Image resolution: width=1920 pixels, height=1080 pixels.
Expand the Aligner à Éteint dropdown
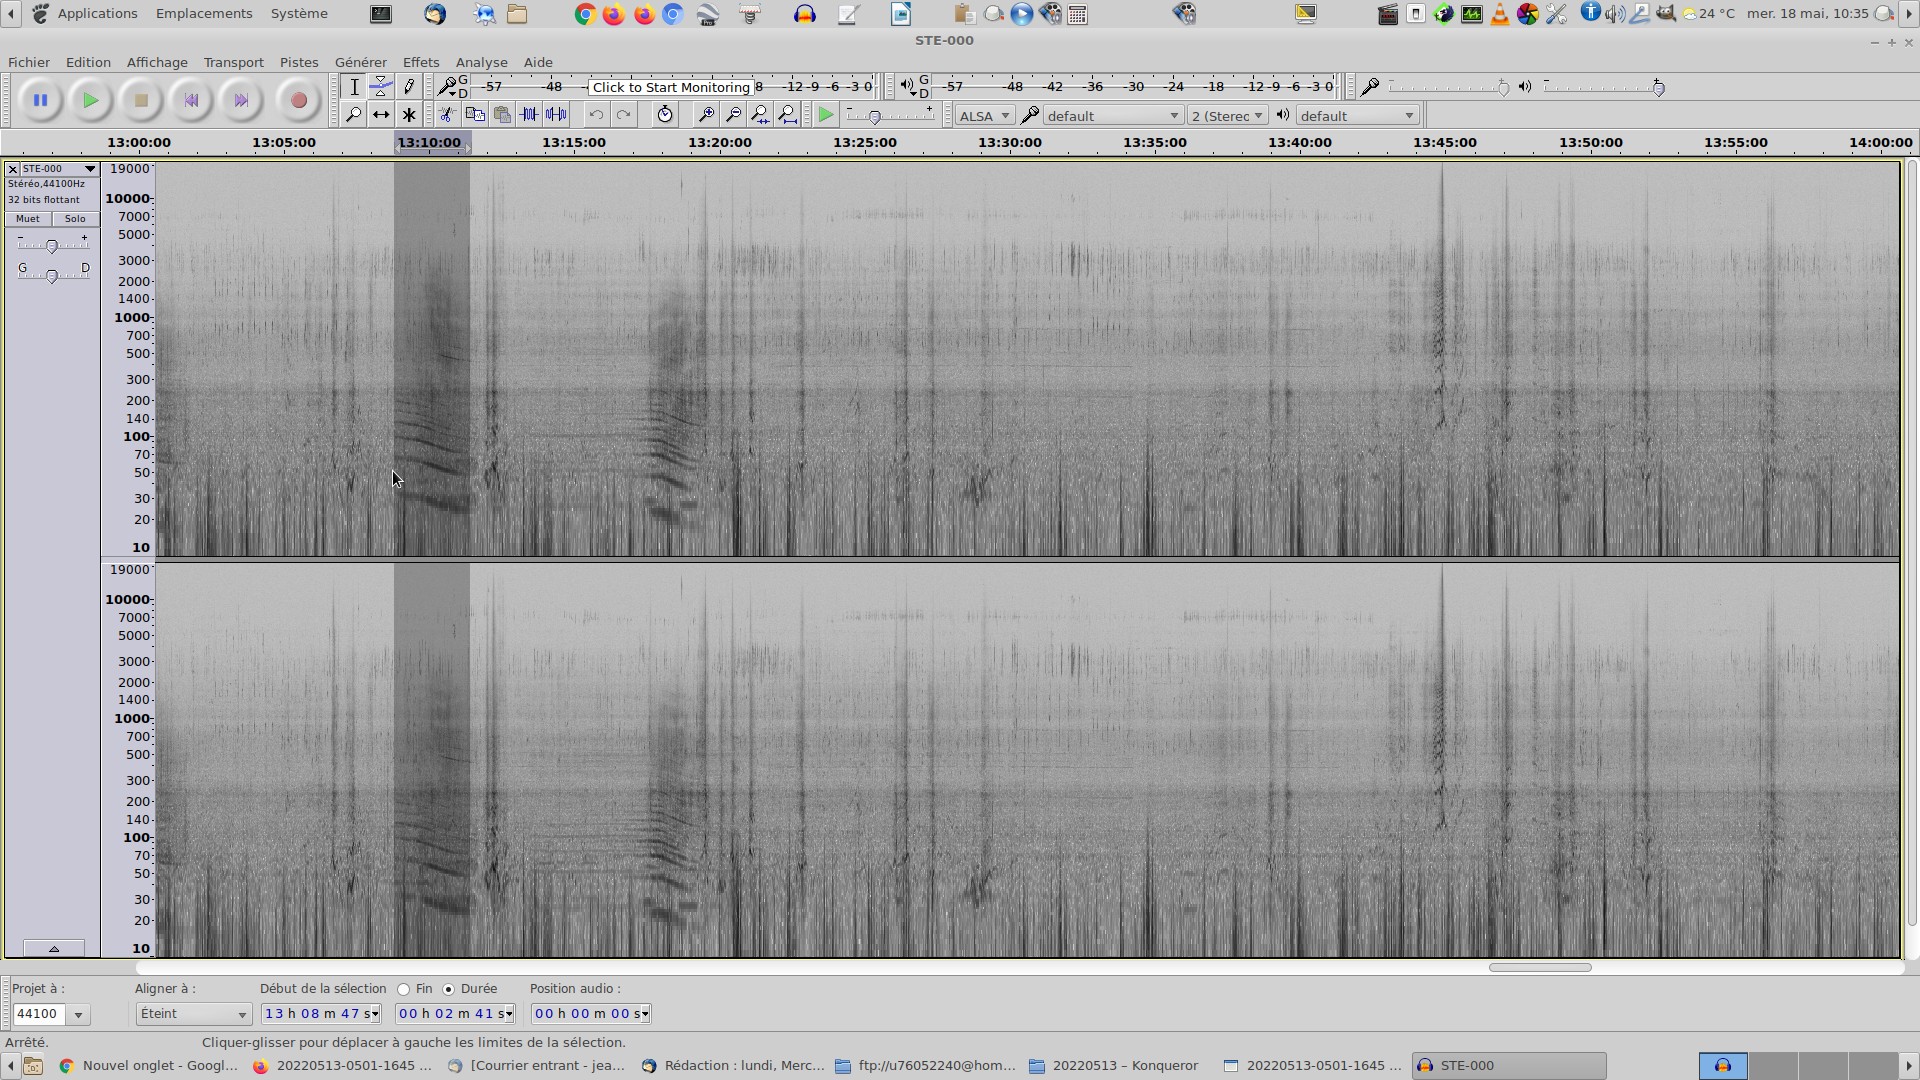[193, 1014]
